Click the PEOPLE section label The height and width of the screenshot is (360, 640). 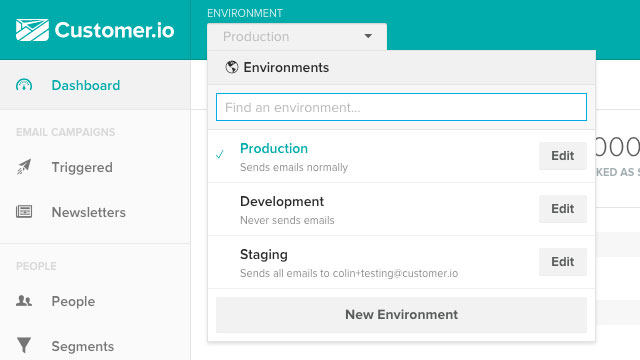(x=36, y=266)
